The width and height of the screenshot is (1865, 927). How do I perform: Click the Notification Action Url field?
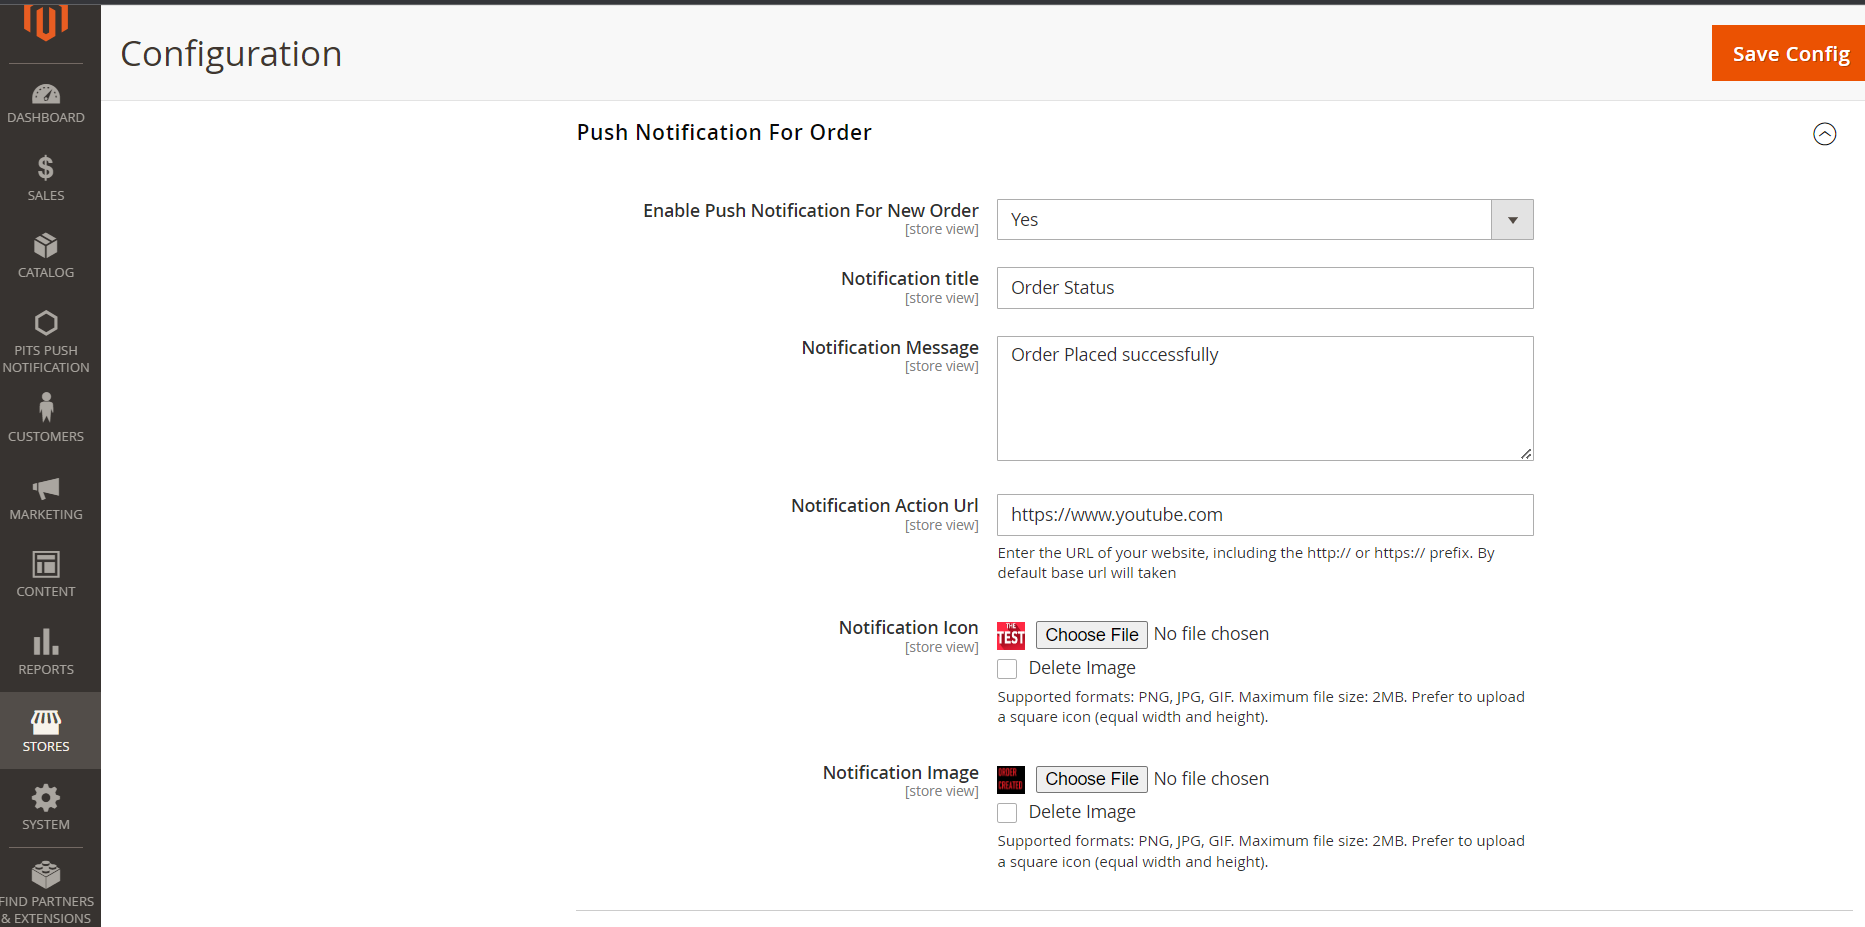(1264, 515)
